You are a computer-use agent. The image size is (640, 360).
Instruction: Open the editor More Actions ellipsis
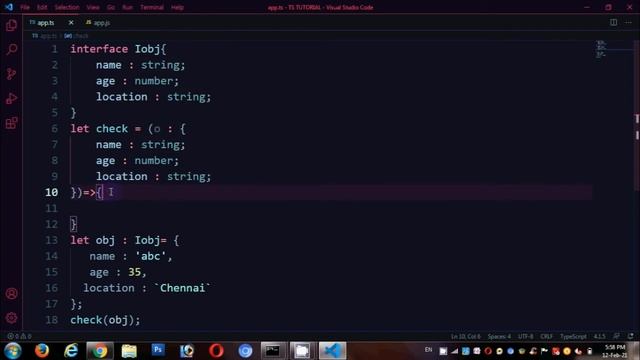628,22
